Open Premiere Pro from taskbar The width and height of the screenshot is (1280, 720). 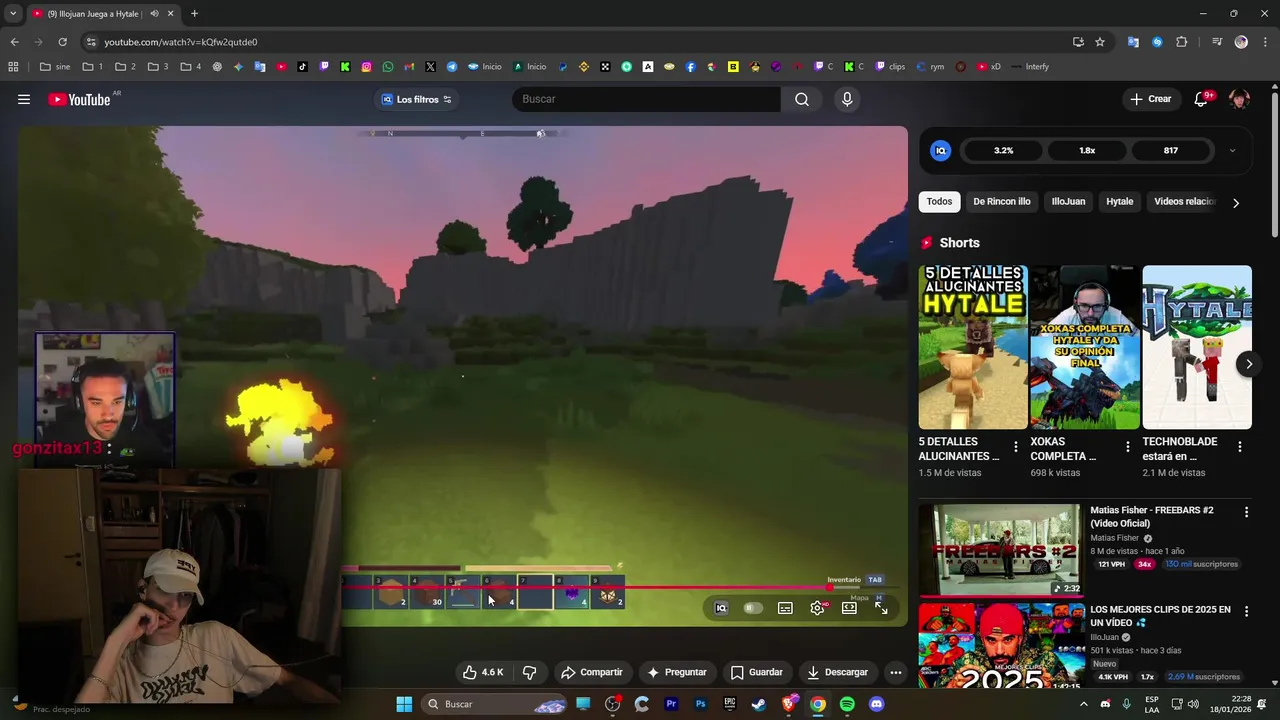[x=671, y=704]
